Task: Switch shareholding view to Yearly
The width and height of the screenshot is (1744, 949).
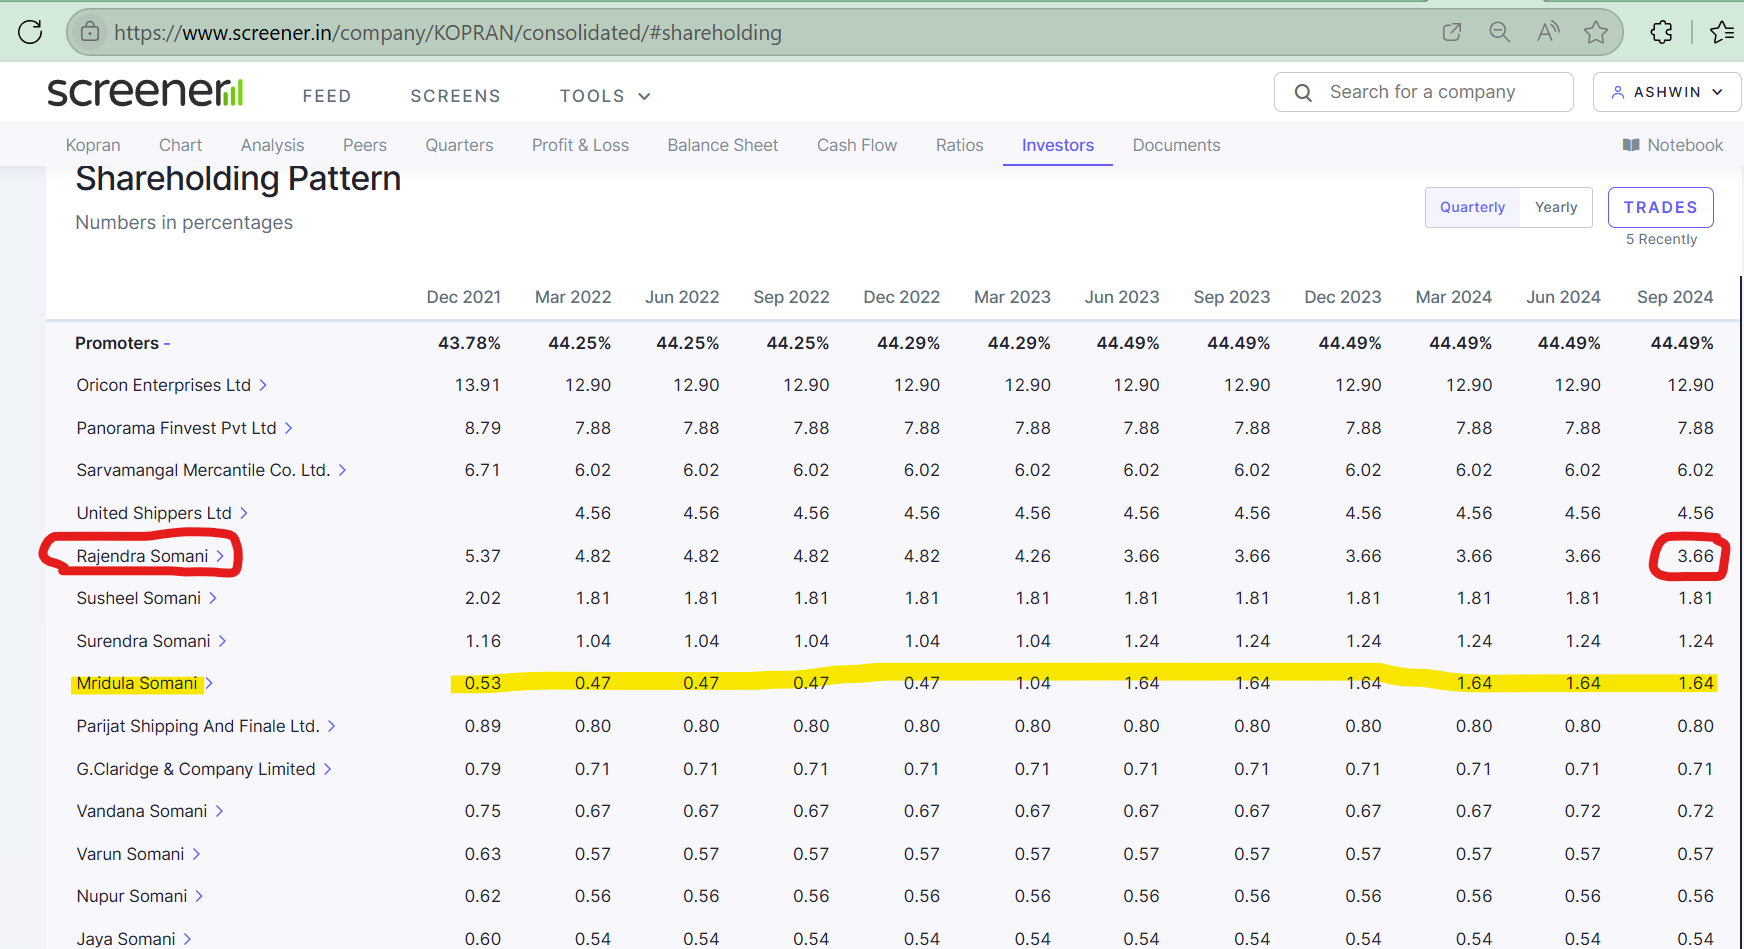Action: (x=1555, y=207)
